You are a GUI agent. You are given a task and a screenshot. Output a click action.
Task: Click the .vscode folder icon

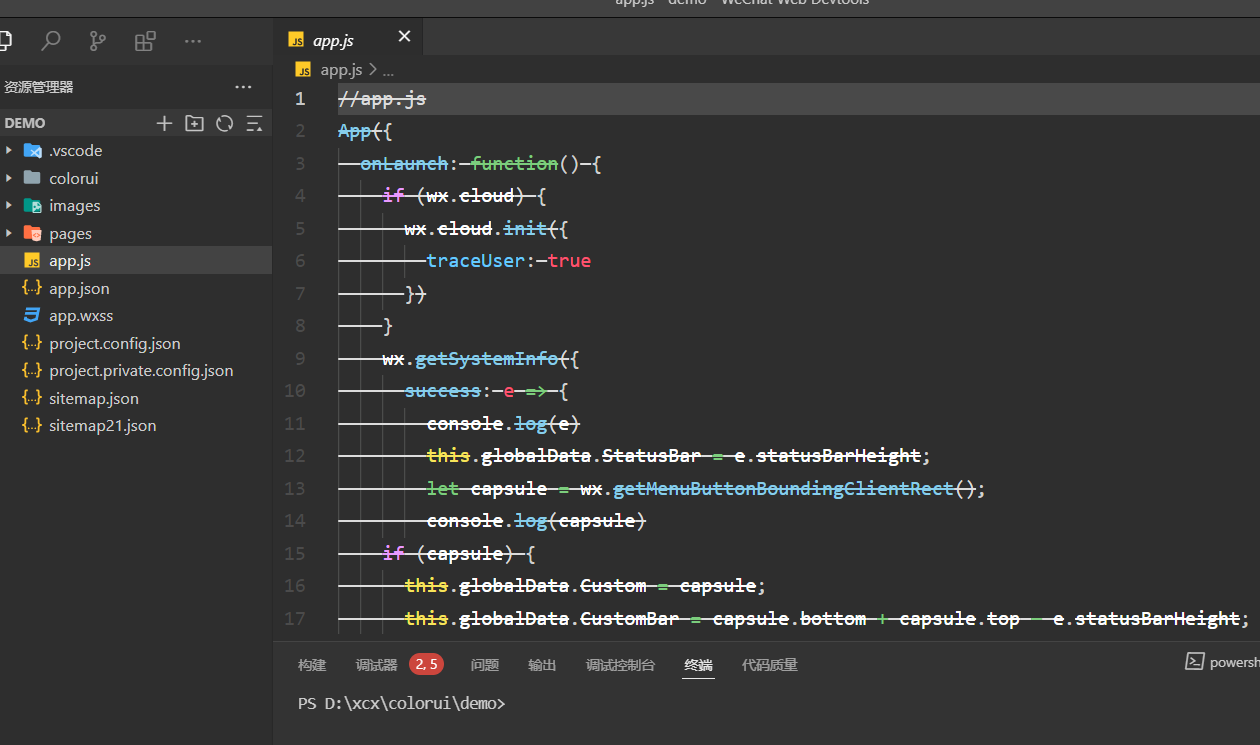(33, 150)
